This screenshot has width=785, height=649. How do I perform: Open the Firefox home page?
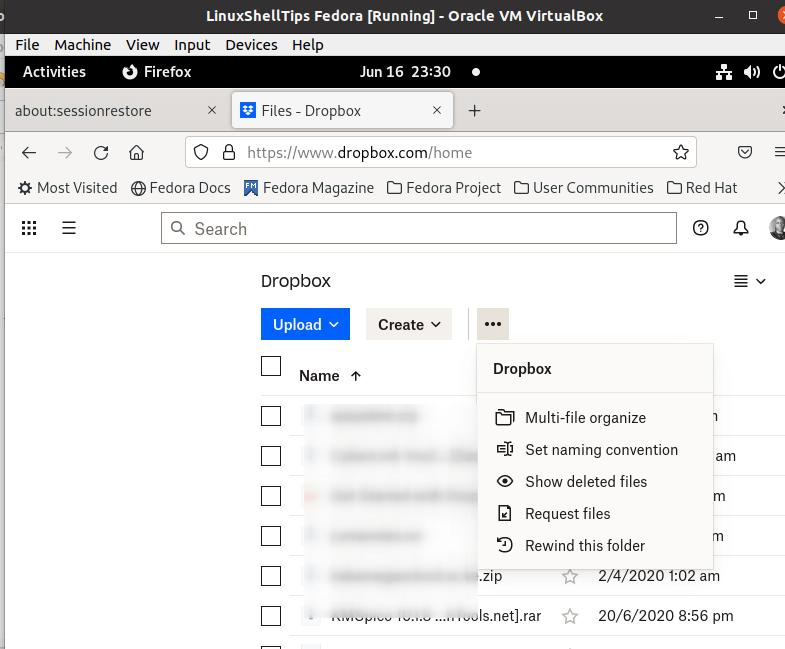pyautogui.click(x=136, y=152)
